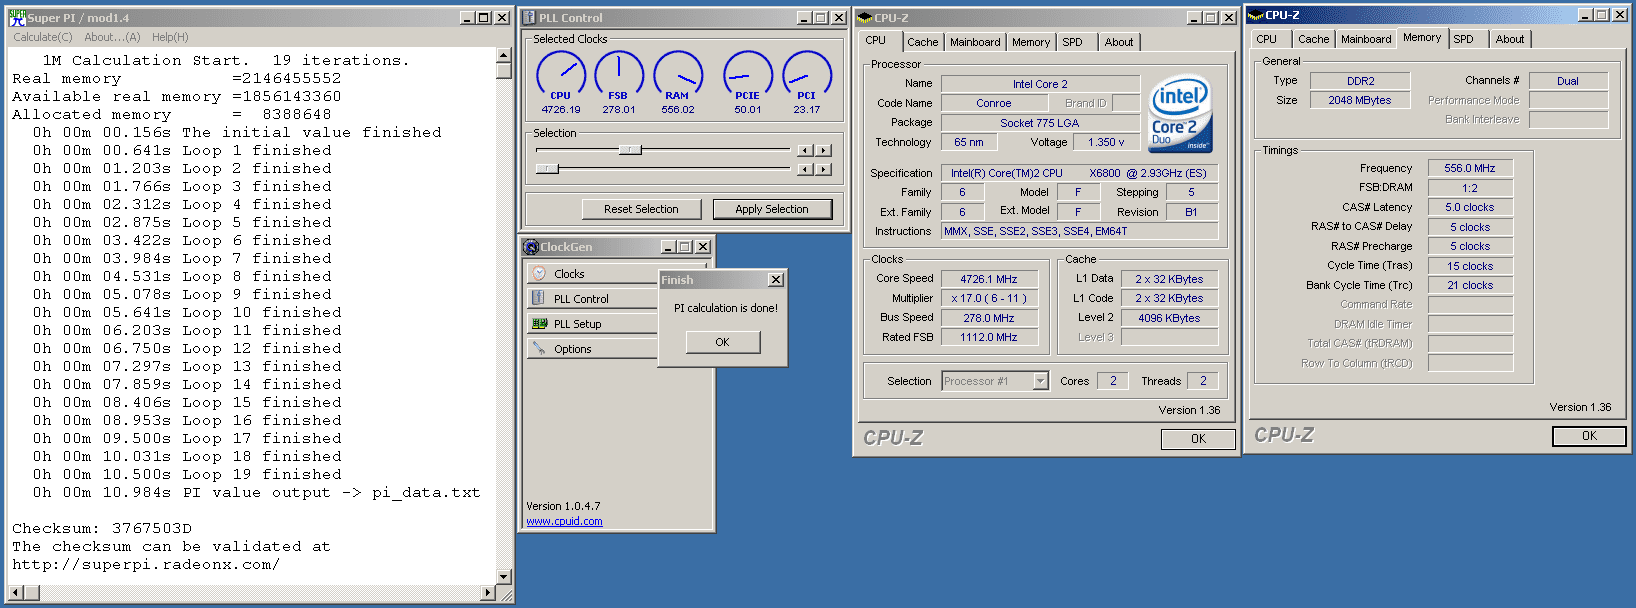The image size is (1636, 608).
Task: Click the Multiplier value x 17.0 ( 6 - 11 )
Action: (x=989, y=298)
